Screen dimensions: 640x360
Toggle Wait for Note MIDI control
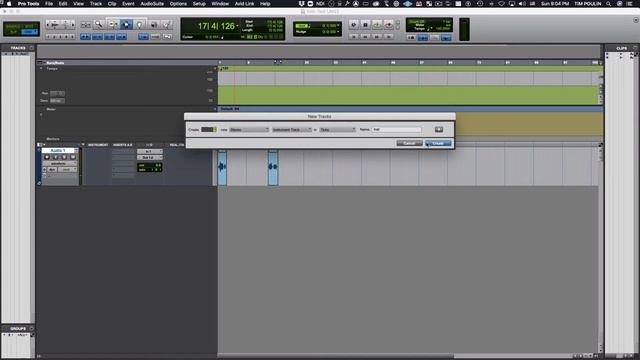(411, 38)
